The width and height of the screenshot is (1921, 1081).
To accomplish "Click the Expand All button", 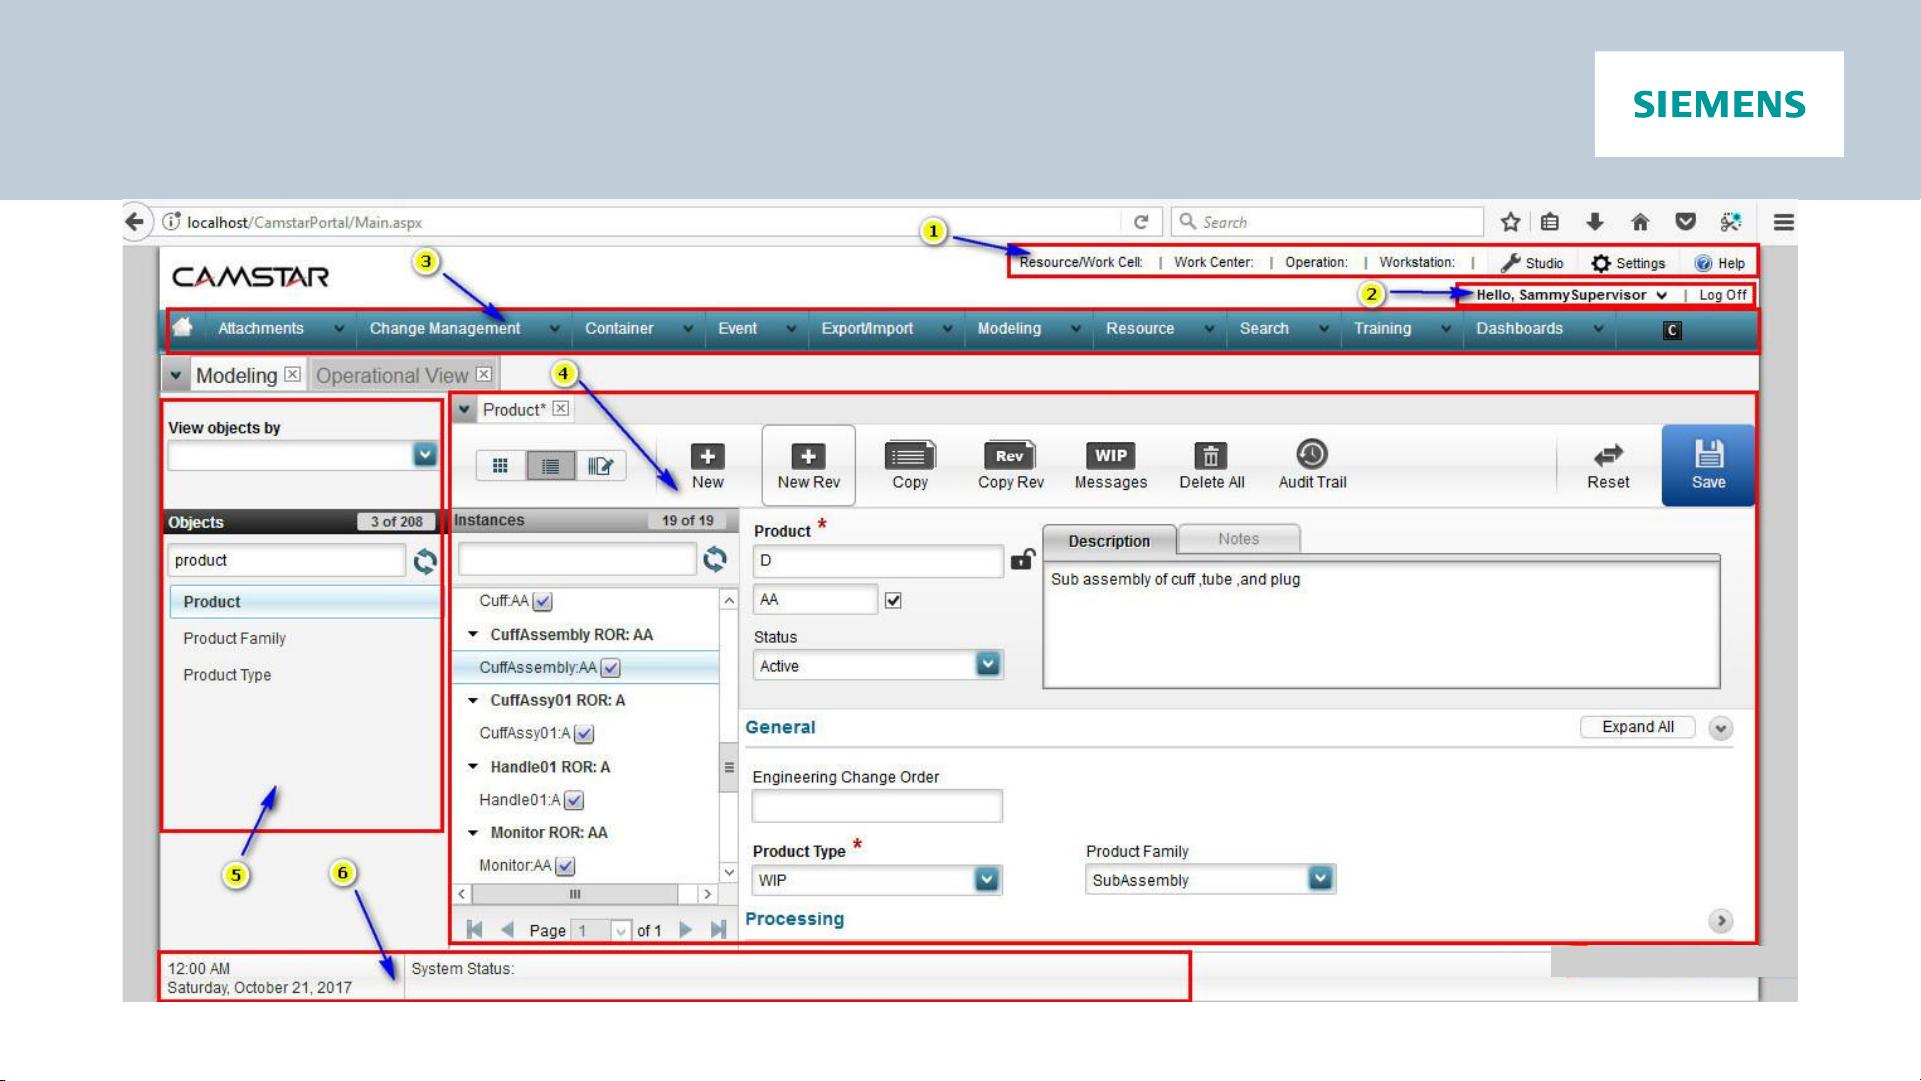I will coord(1637,727).
